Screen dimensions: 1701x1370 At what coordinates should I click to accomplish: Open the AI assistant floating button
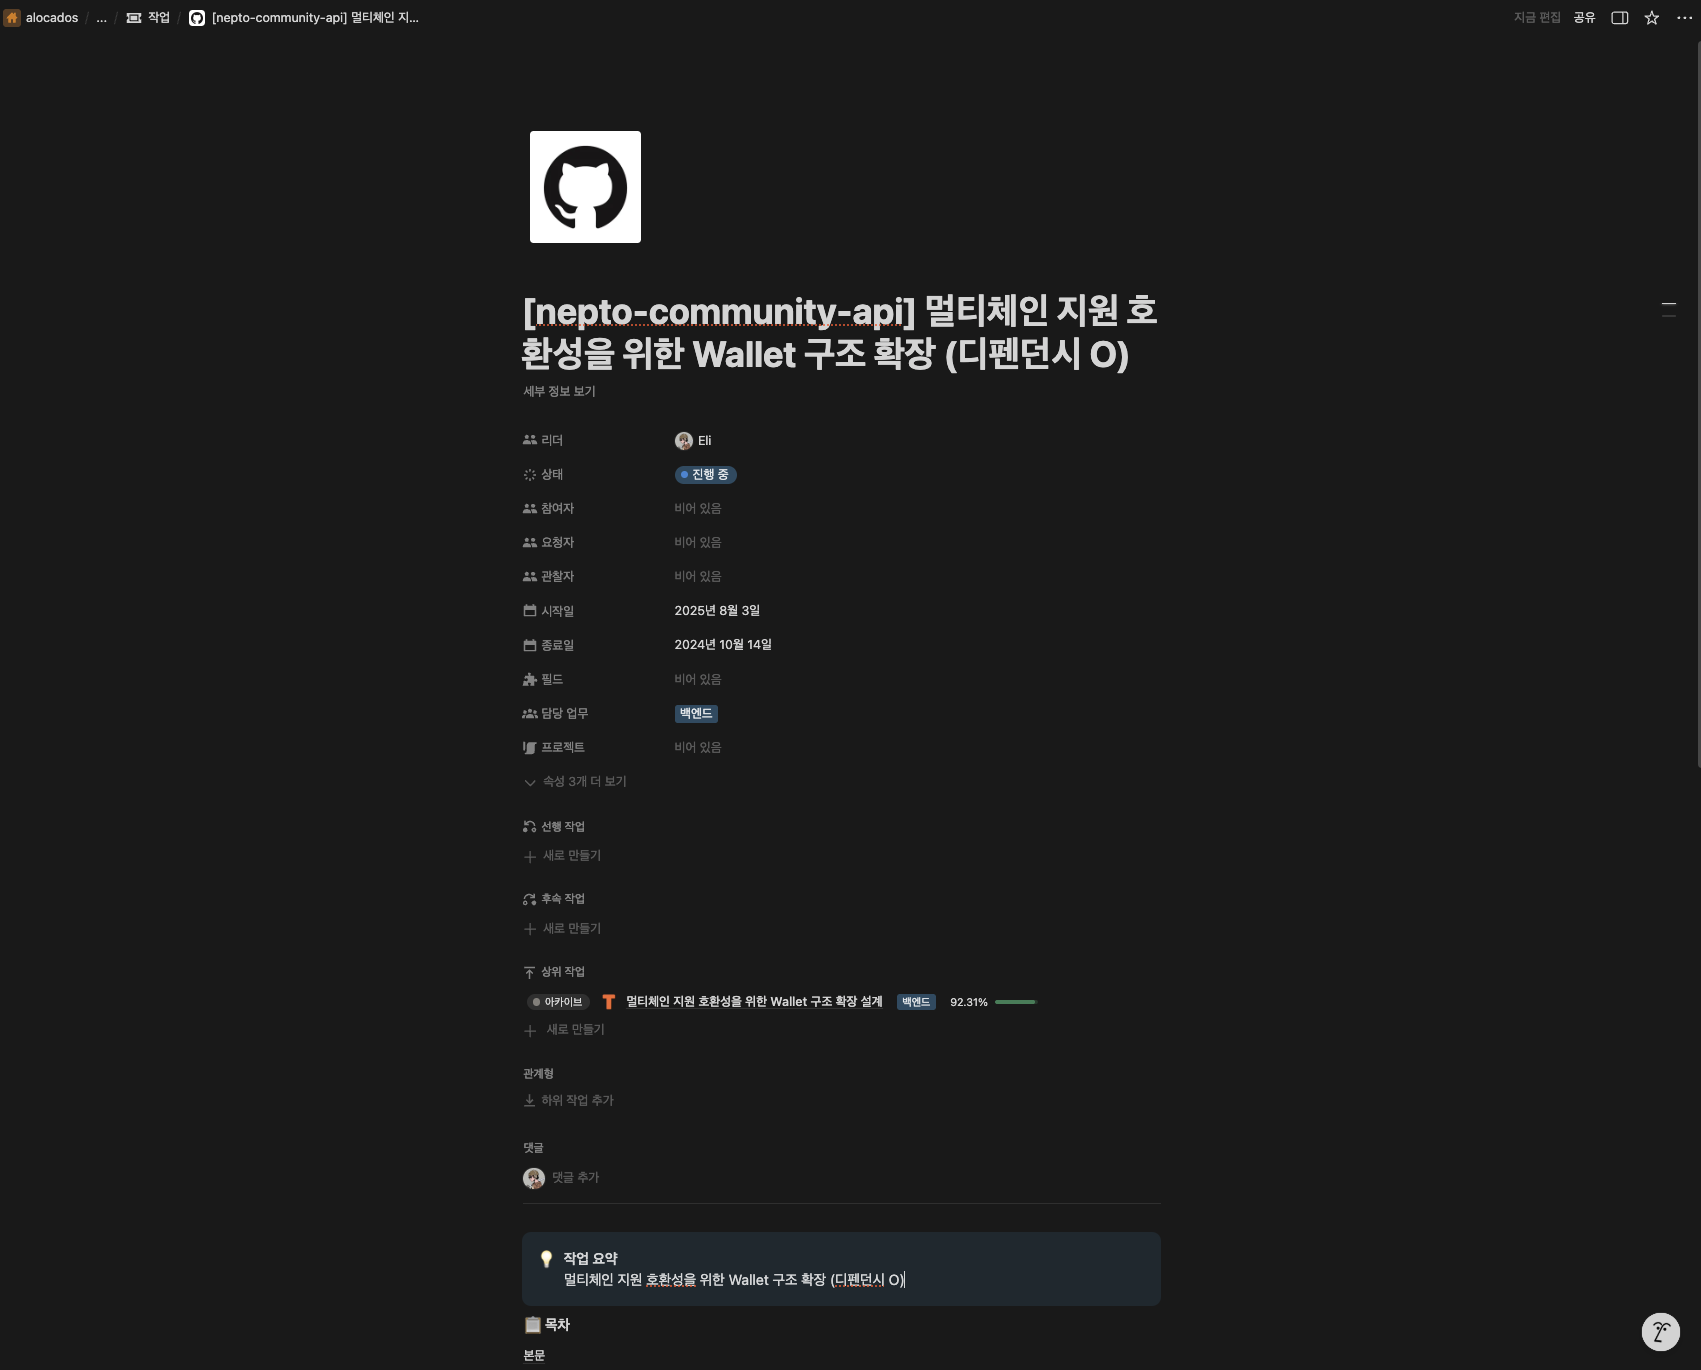[x=1661, y=1332]
